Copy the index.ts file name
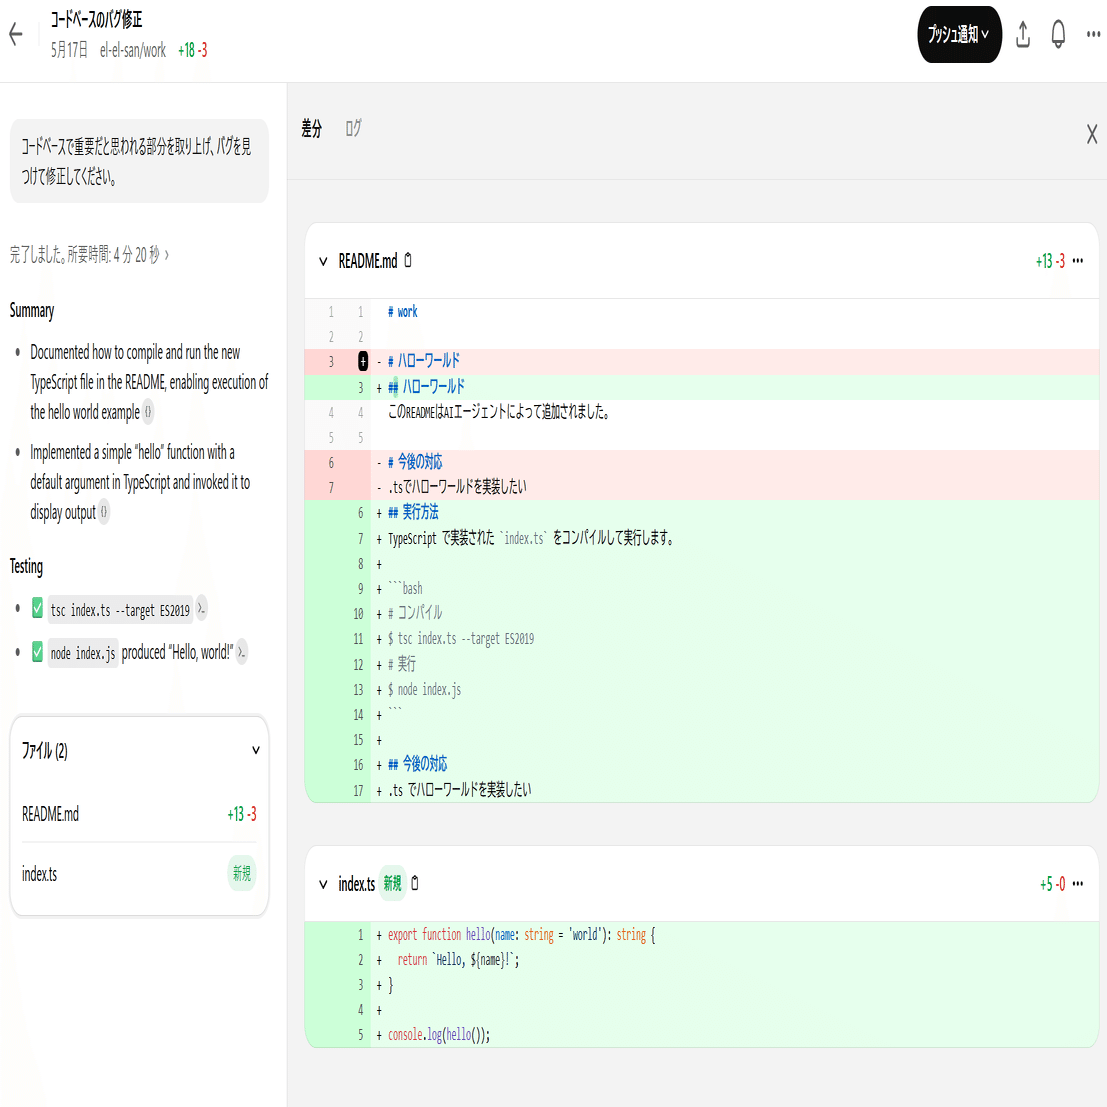This screenshot has height=1107, width=1107. [x=415, y=883]
